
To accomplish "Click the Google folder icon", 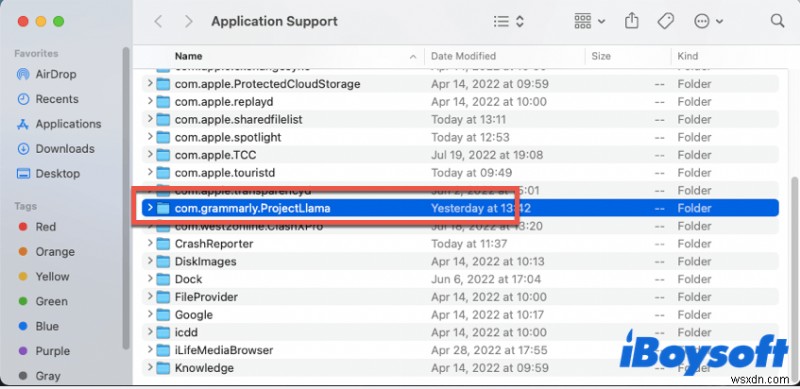I will 163,314.
